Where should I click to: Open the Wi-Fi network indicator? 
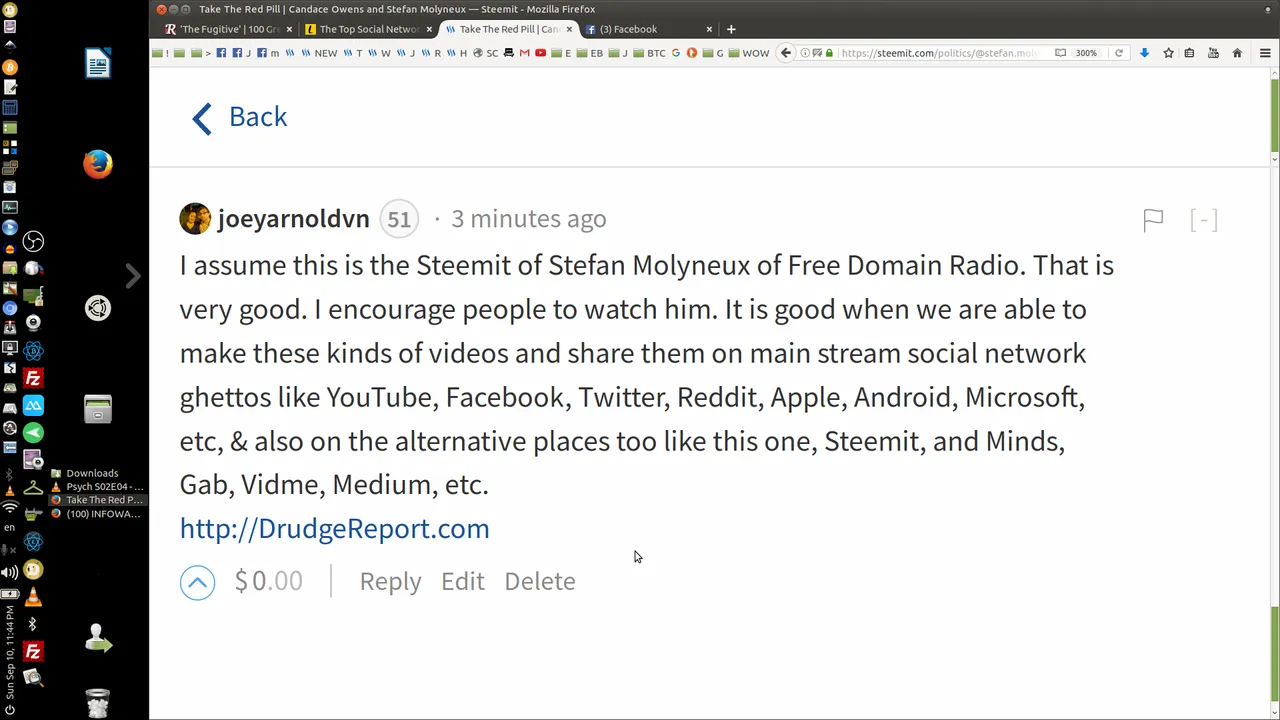click(x=10, y=508)
